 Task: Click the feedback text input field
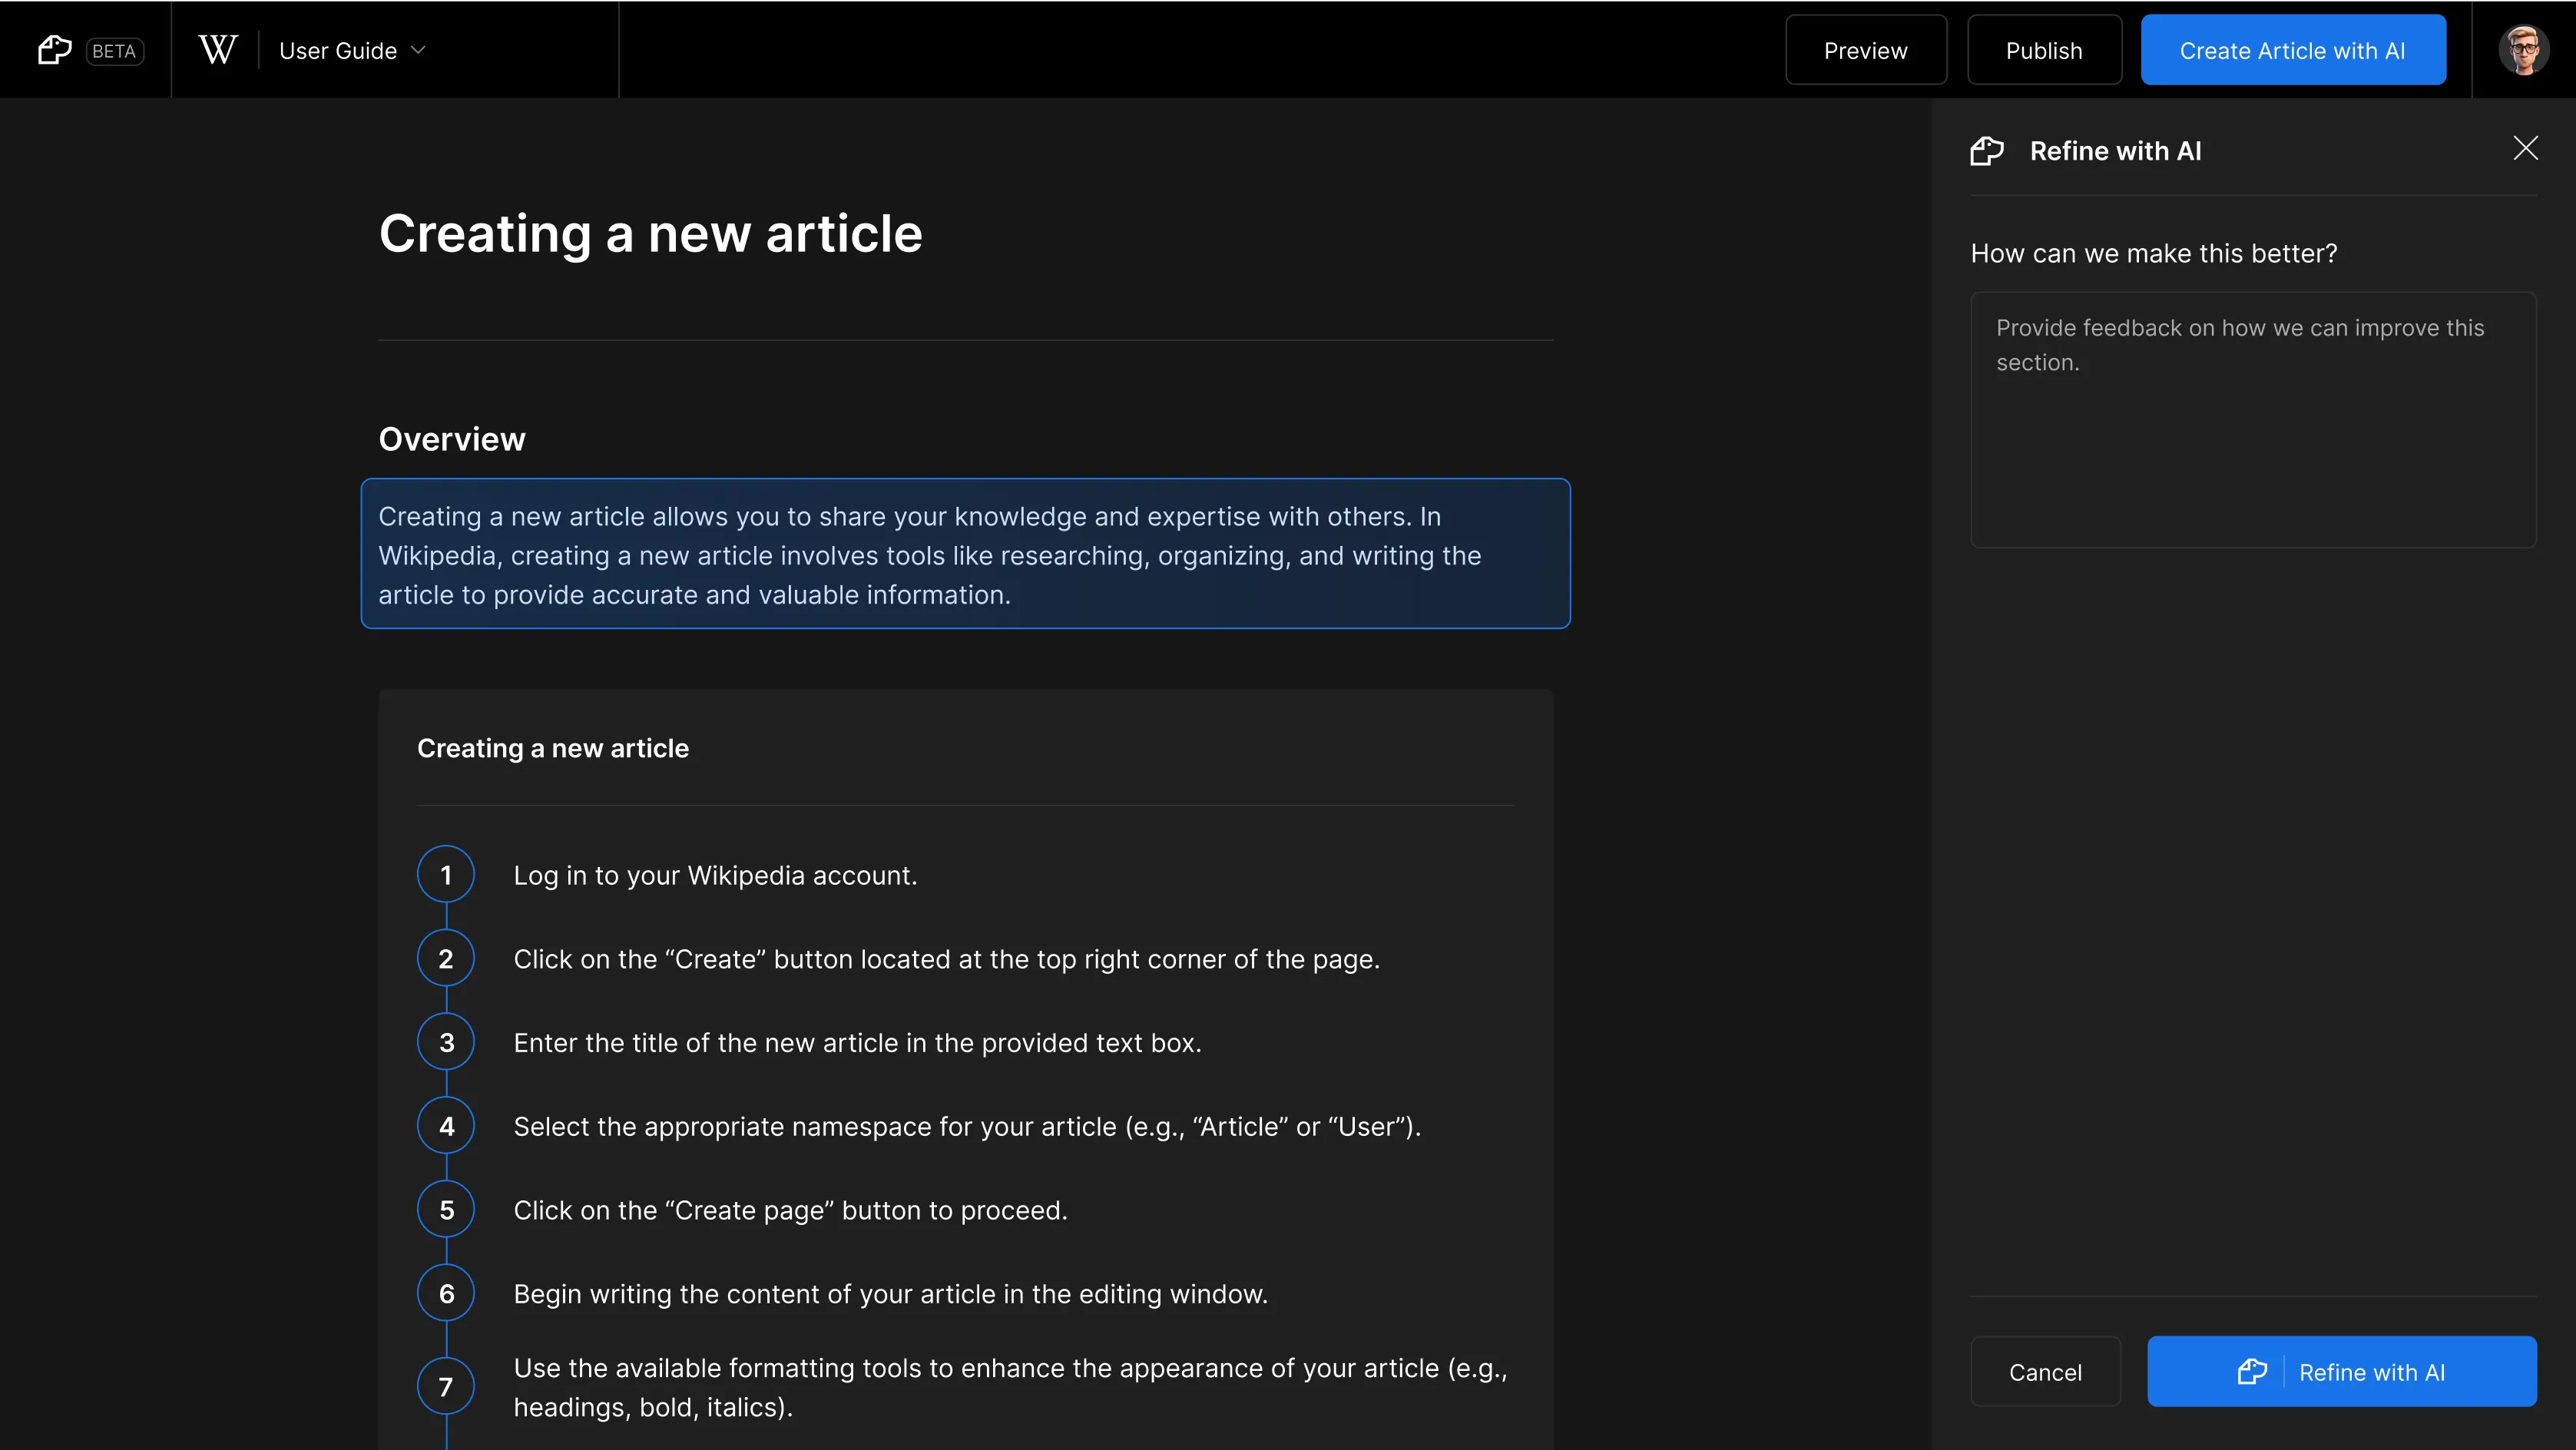tap(2253, 420)
